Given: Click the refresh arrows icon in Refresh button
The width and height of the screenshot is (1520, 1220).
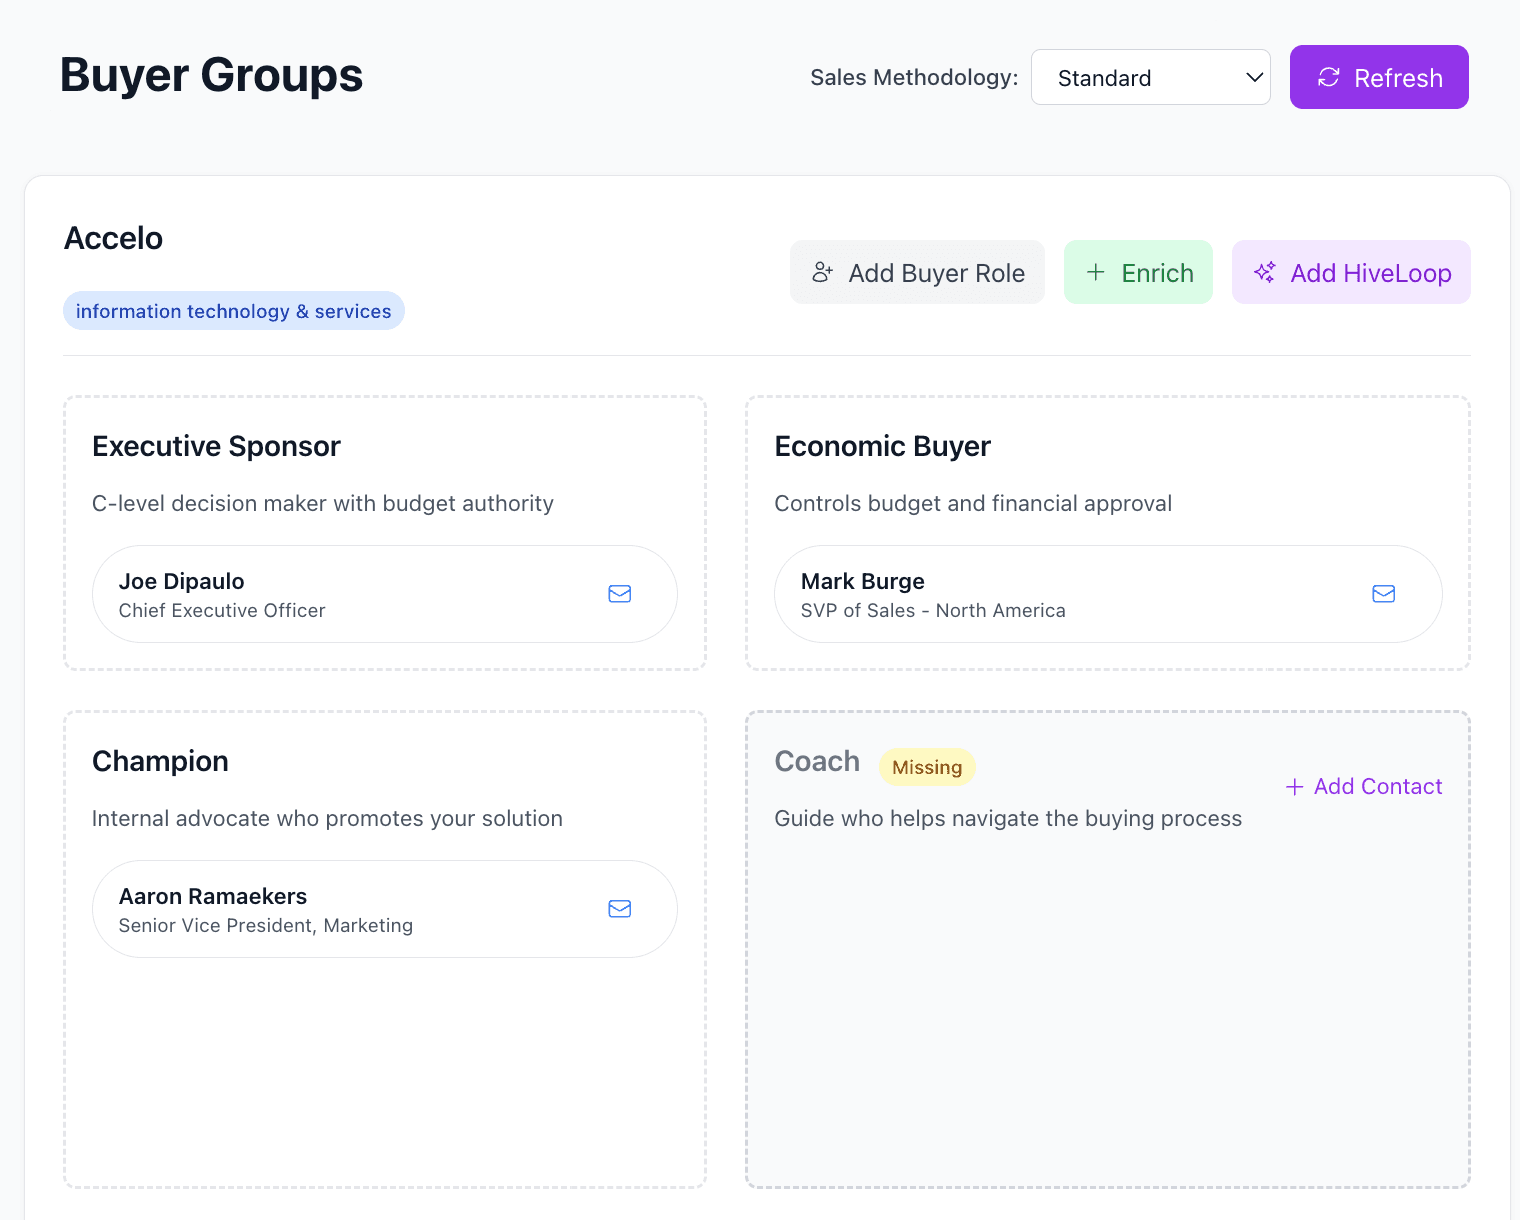Looking at the screenshot, I should pyautogui.click(x=1328, y=77).
